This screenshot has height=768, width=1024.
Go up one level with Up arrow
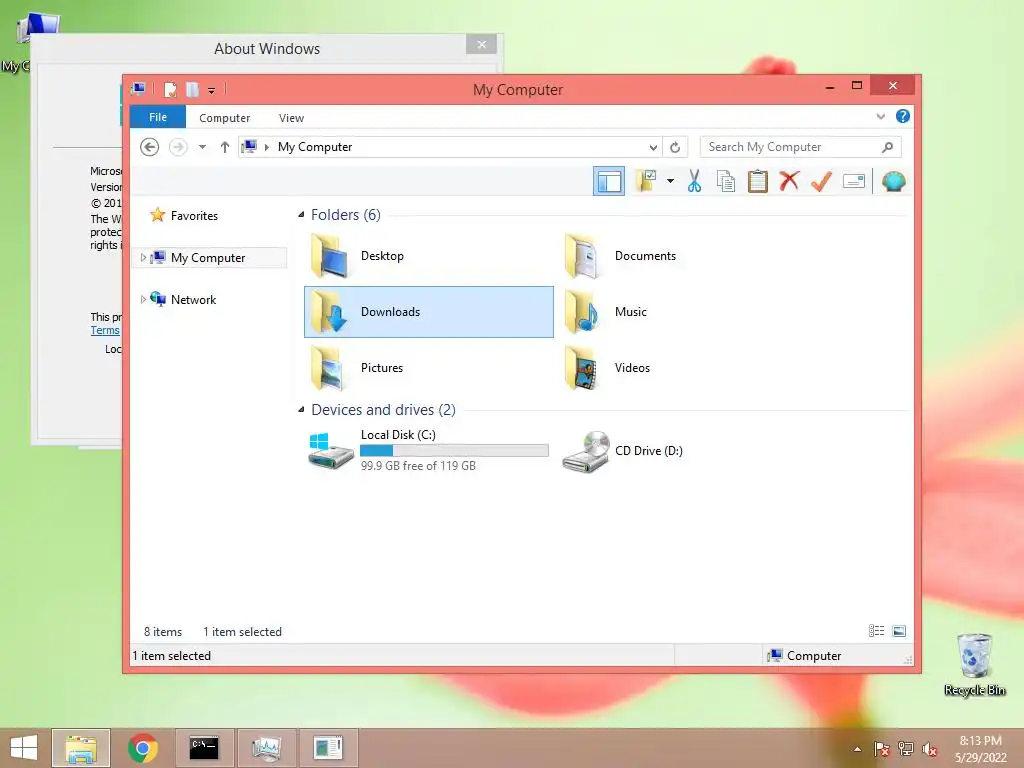[225, 147]
